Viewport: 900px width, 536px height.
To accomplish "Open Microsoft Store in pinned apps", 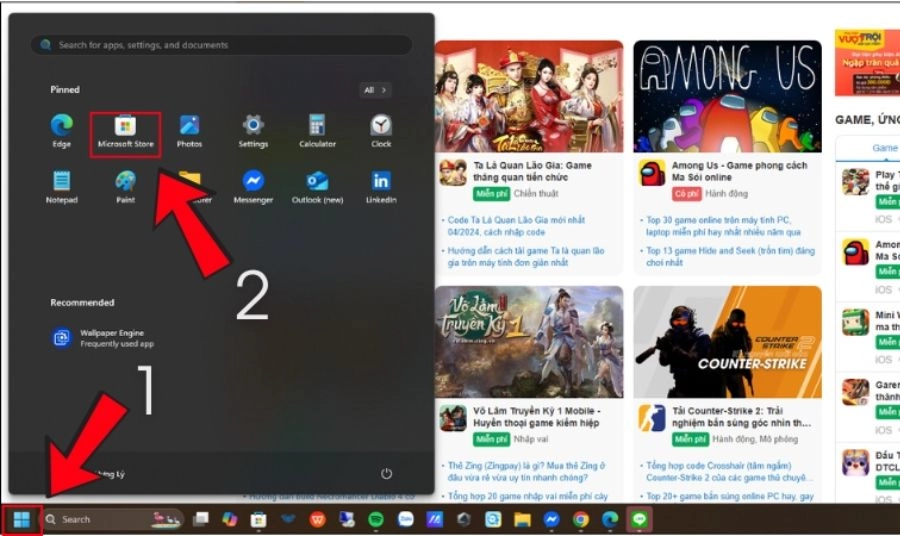I will click(x=125, y=133).
